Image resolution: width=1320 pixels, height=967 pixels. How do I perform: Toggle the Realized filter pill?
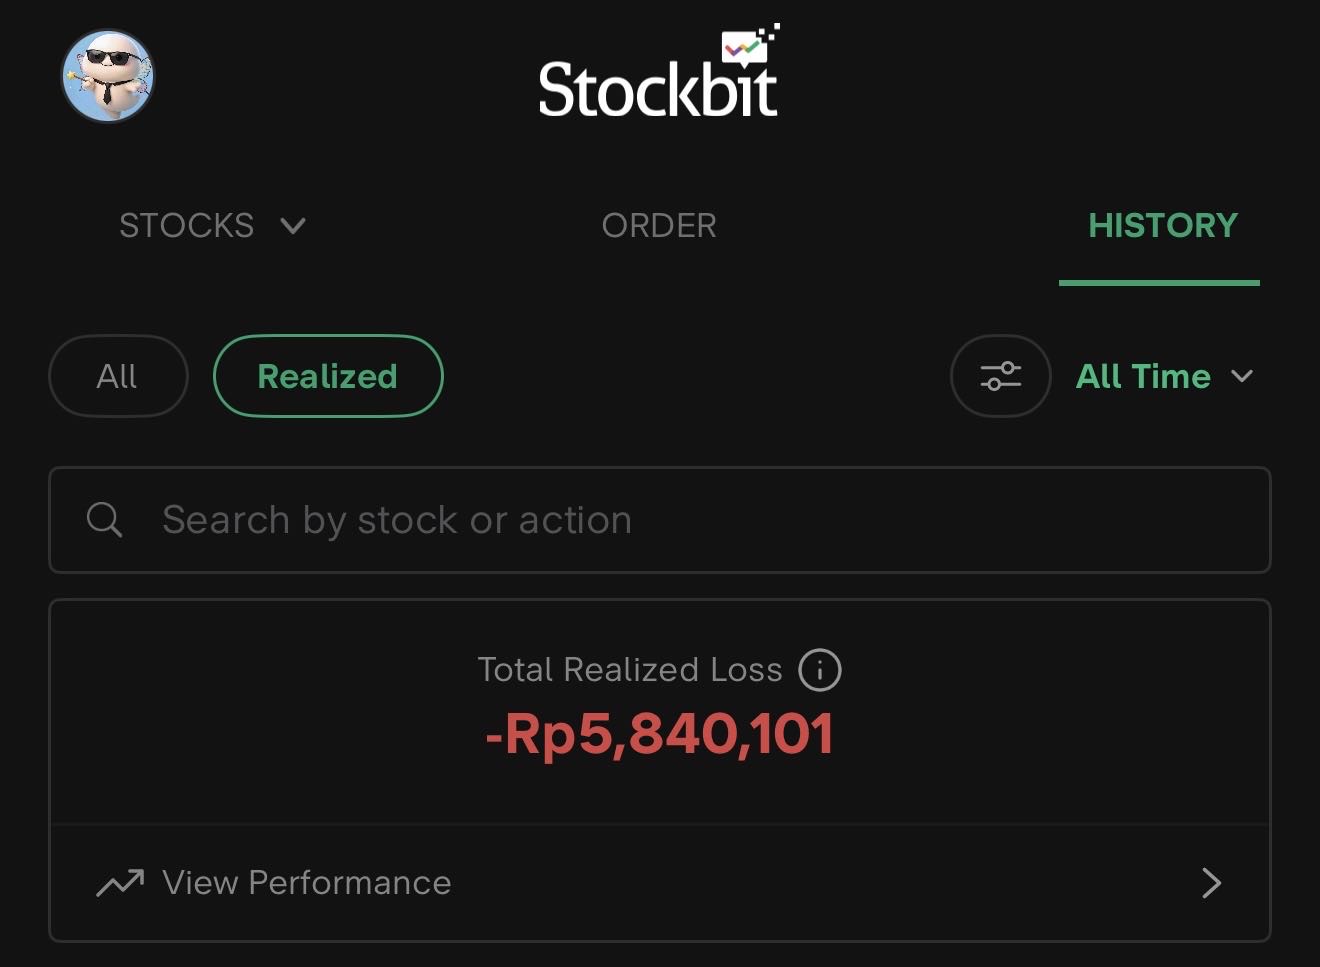coord(328,376)
